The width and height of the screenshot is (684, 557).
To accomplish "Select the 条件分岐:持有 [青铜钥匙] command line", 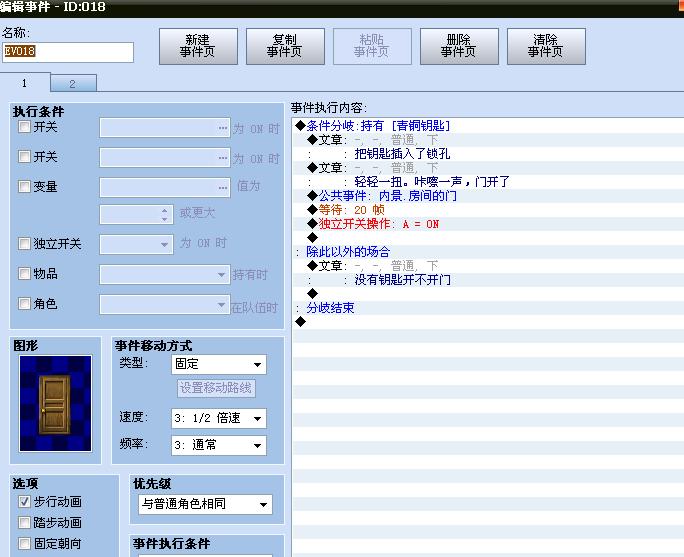I will [488, 126].
